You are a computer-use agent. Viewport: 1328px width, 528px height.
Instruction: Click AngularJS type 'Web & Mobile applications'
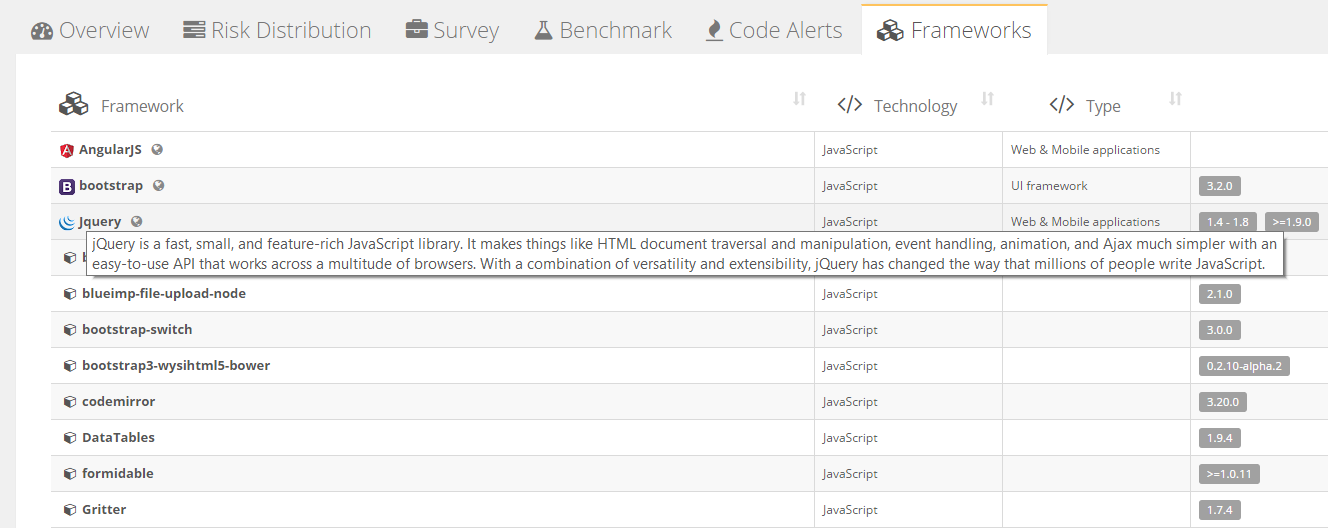[1085, 150]
